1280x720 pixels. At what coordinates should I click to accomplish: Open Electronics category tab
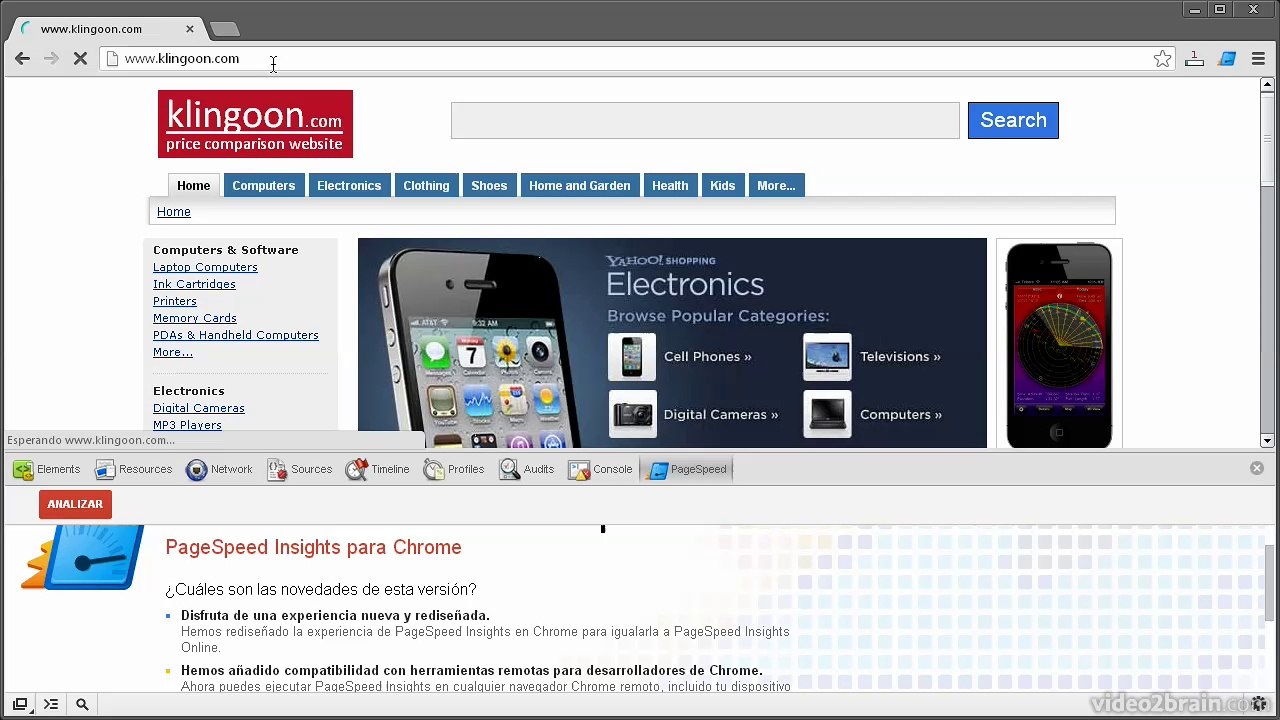click(x=349, y=185)
